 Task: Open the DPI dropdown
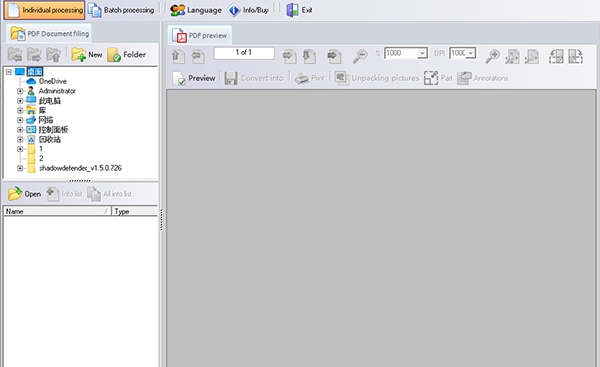[x=471, y=53]
